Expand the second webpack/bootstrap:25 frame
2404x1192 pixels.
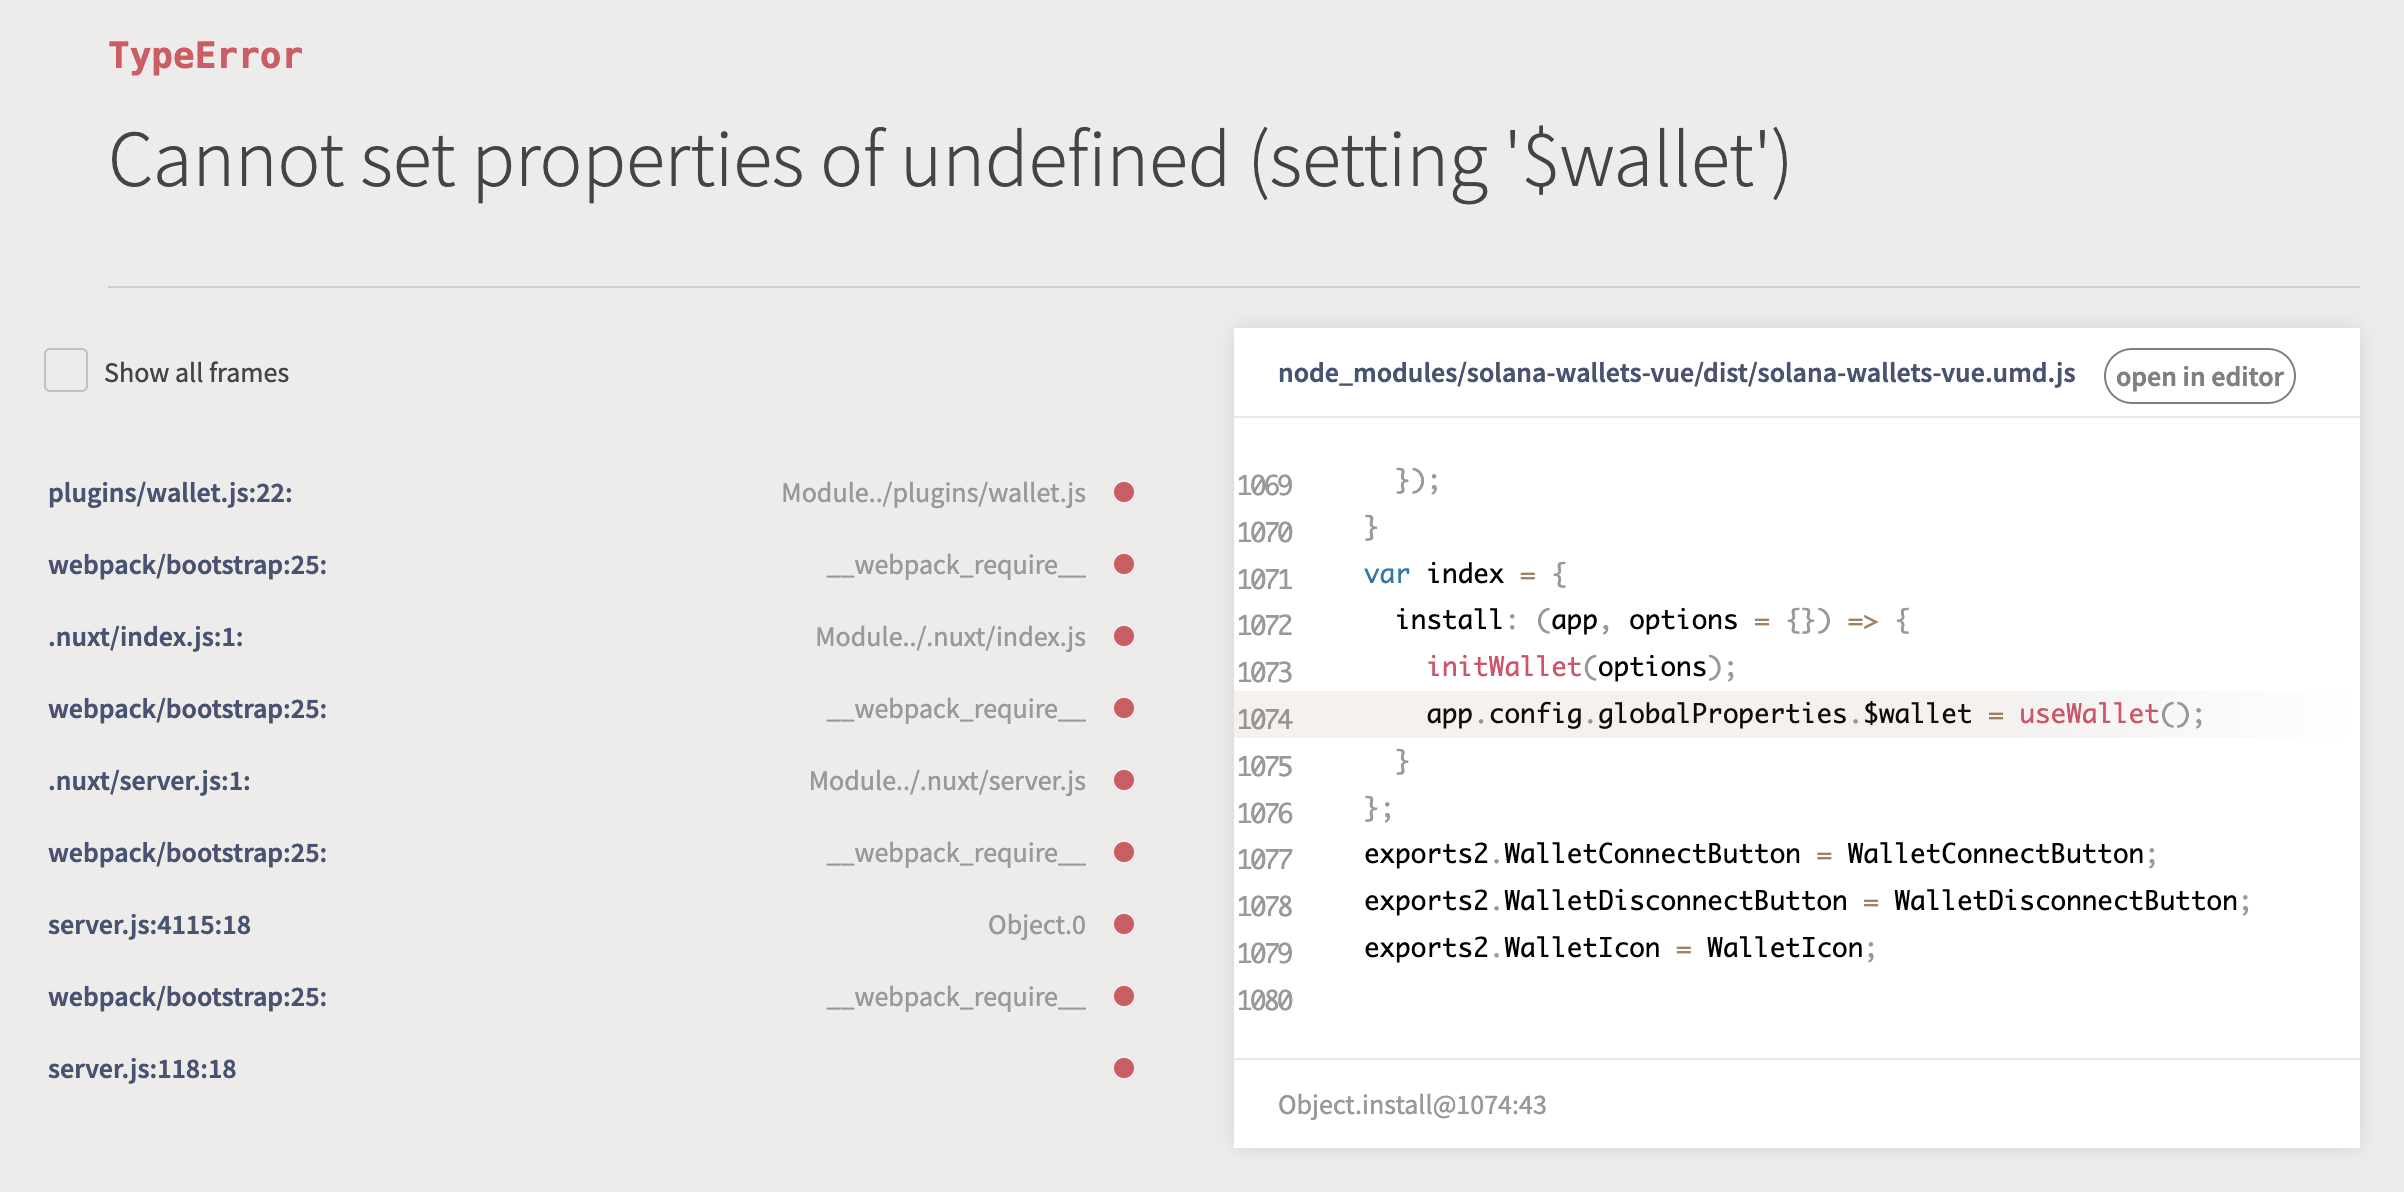click(187, 709)
